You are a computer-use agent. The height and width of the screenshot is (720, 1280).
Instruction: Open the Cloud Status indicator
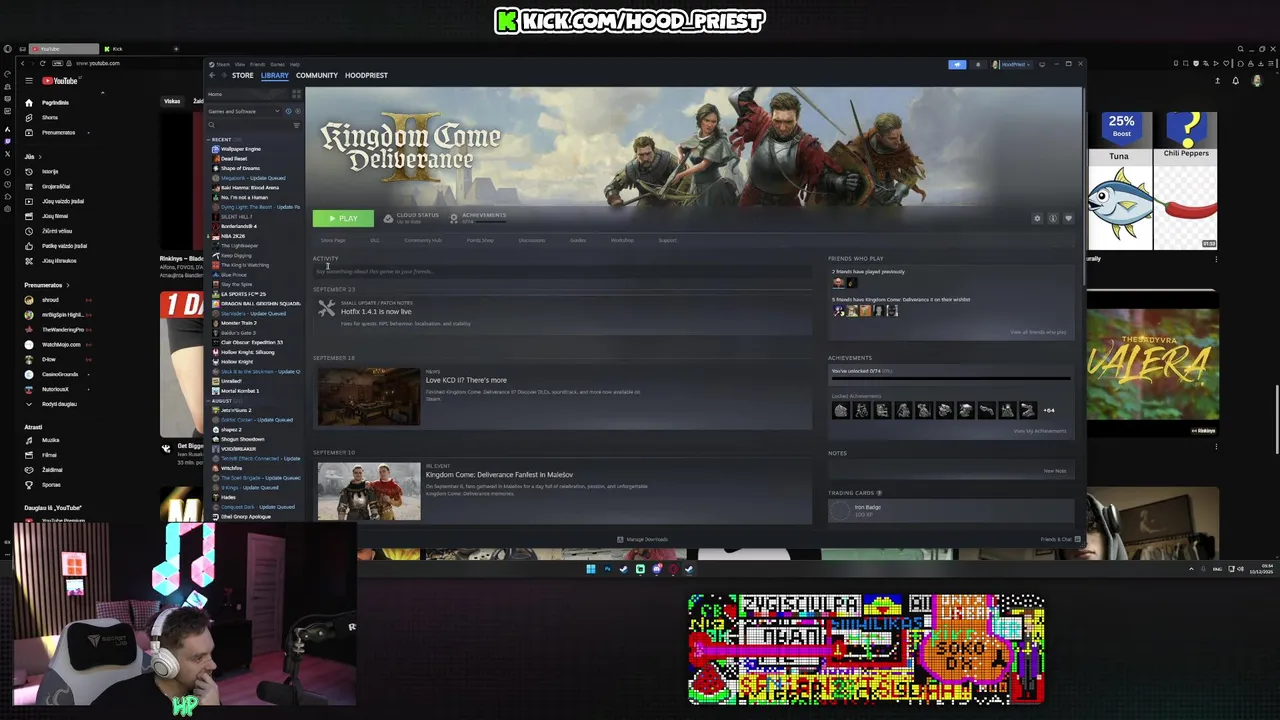click(x=411, y=217)
